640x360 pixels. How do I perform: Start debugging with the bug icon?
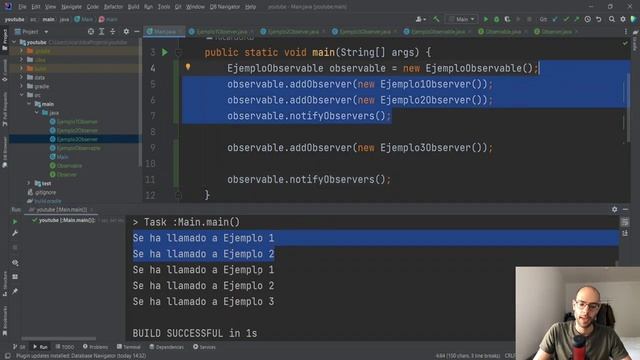click(496, 19)
